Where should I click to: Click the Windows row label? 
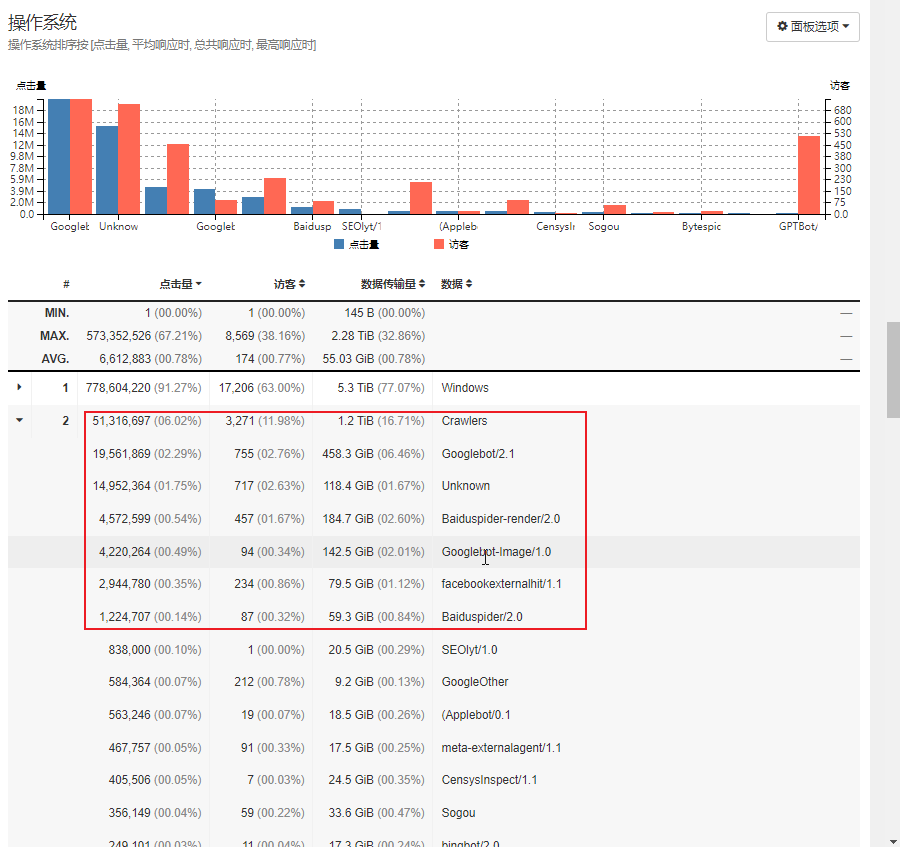click(x=465, y=388)
